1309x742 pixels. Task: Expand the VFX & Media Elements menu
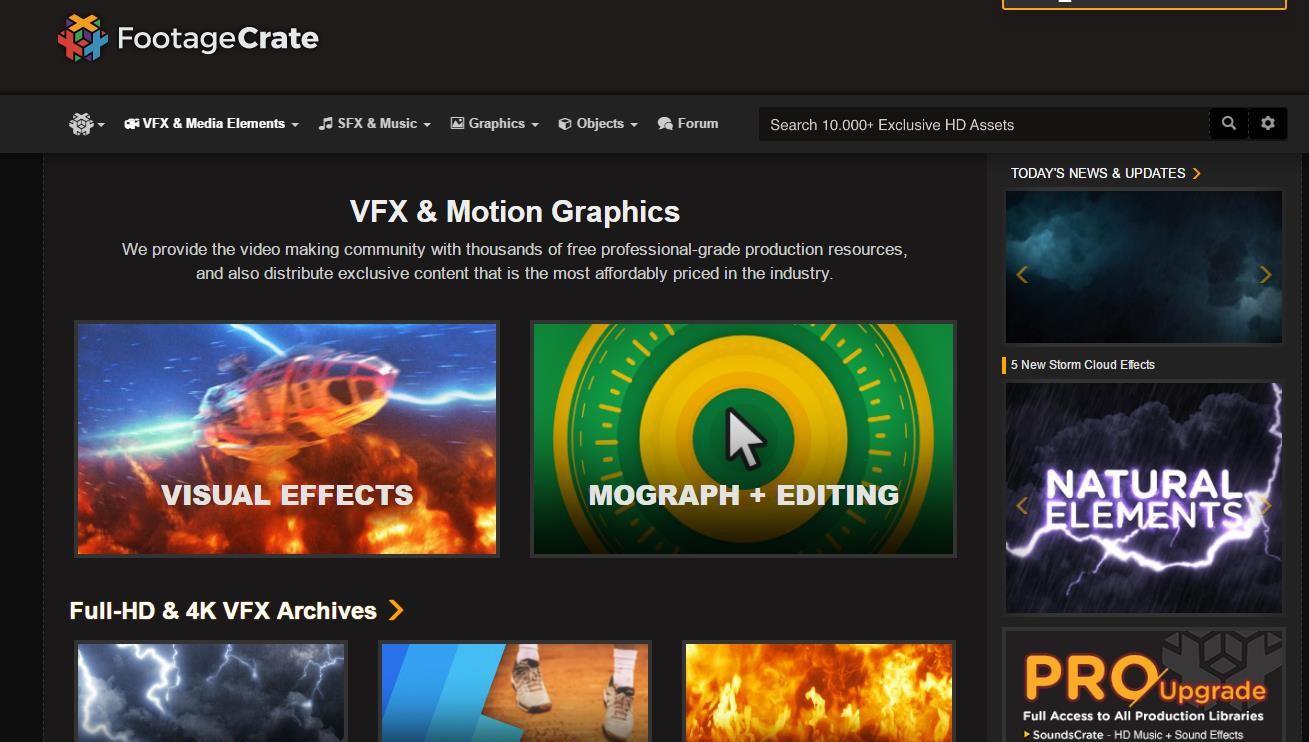click(x=211, y=124)
